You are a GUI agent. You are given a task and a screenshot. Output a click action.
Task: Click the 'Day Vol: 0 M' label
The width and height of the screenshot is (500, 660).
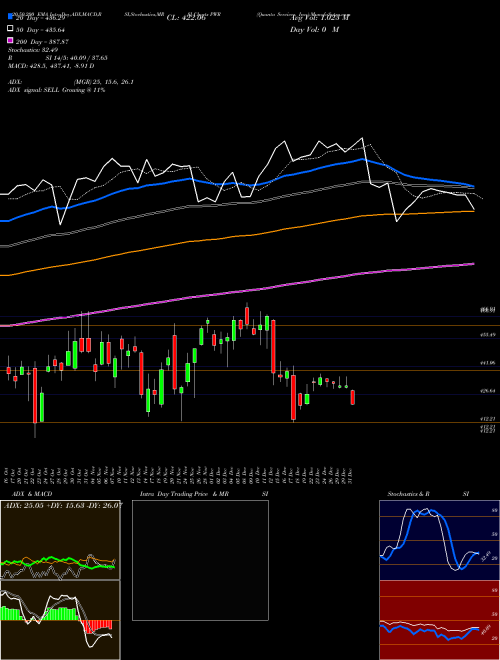(314, 30)
